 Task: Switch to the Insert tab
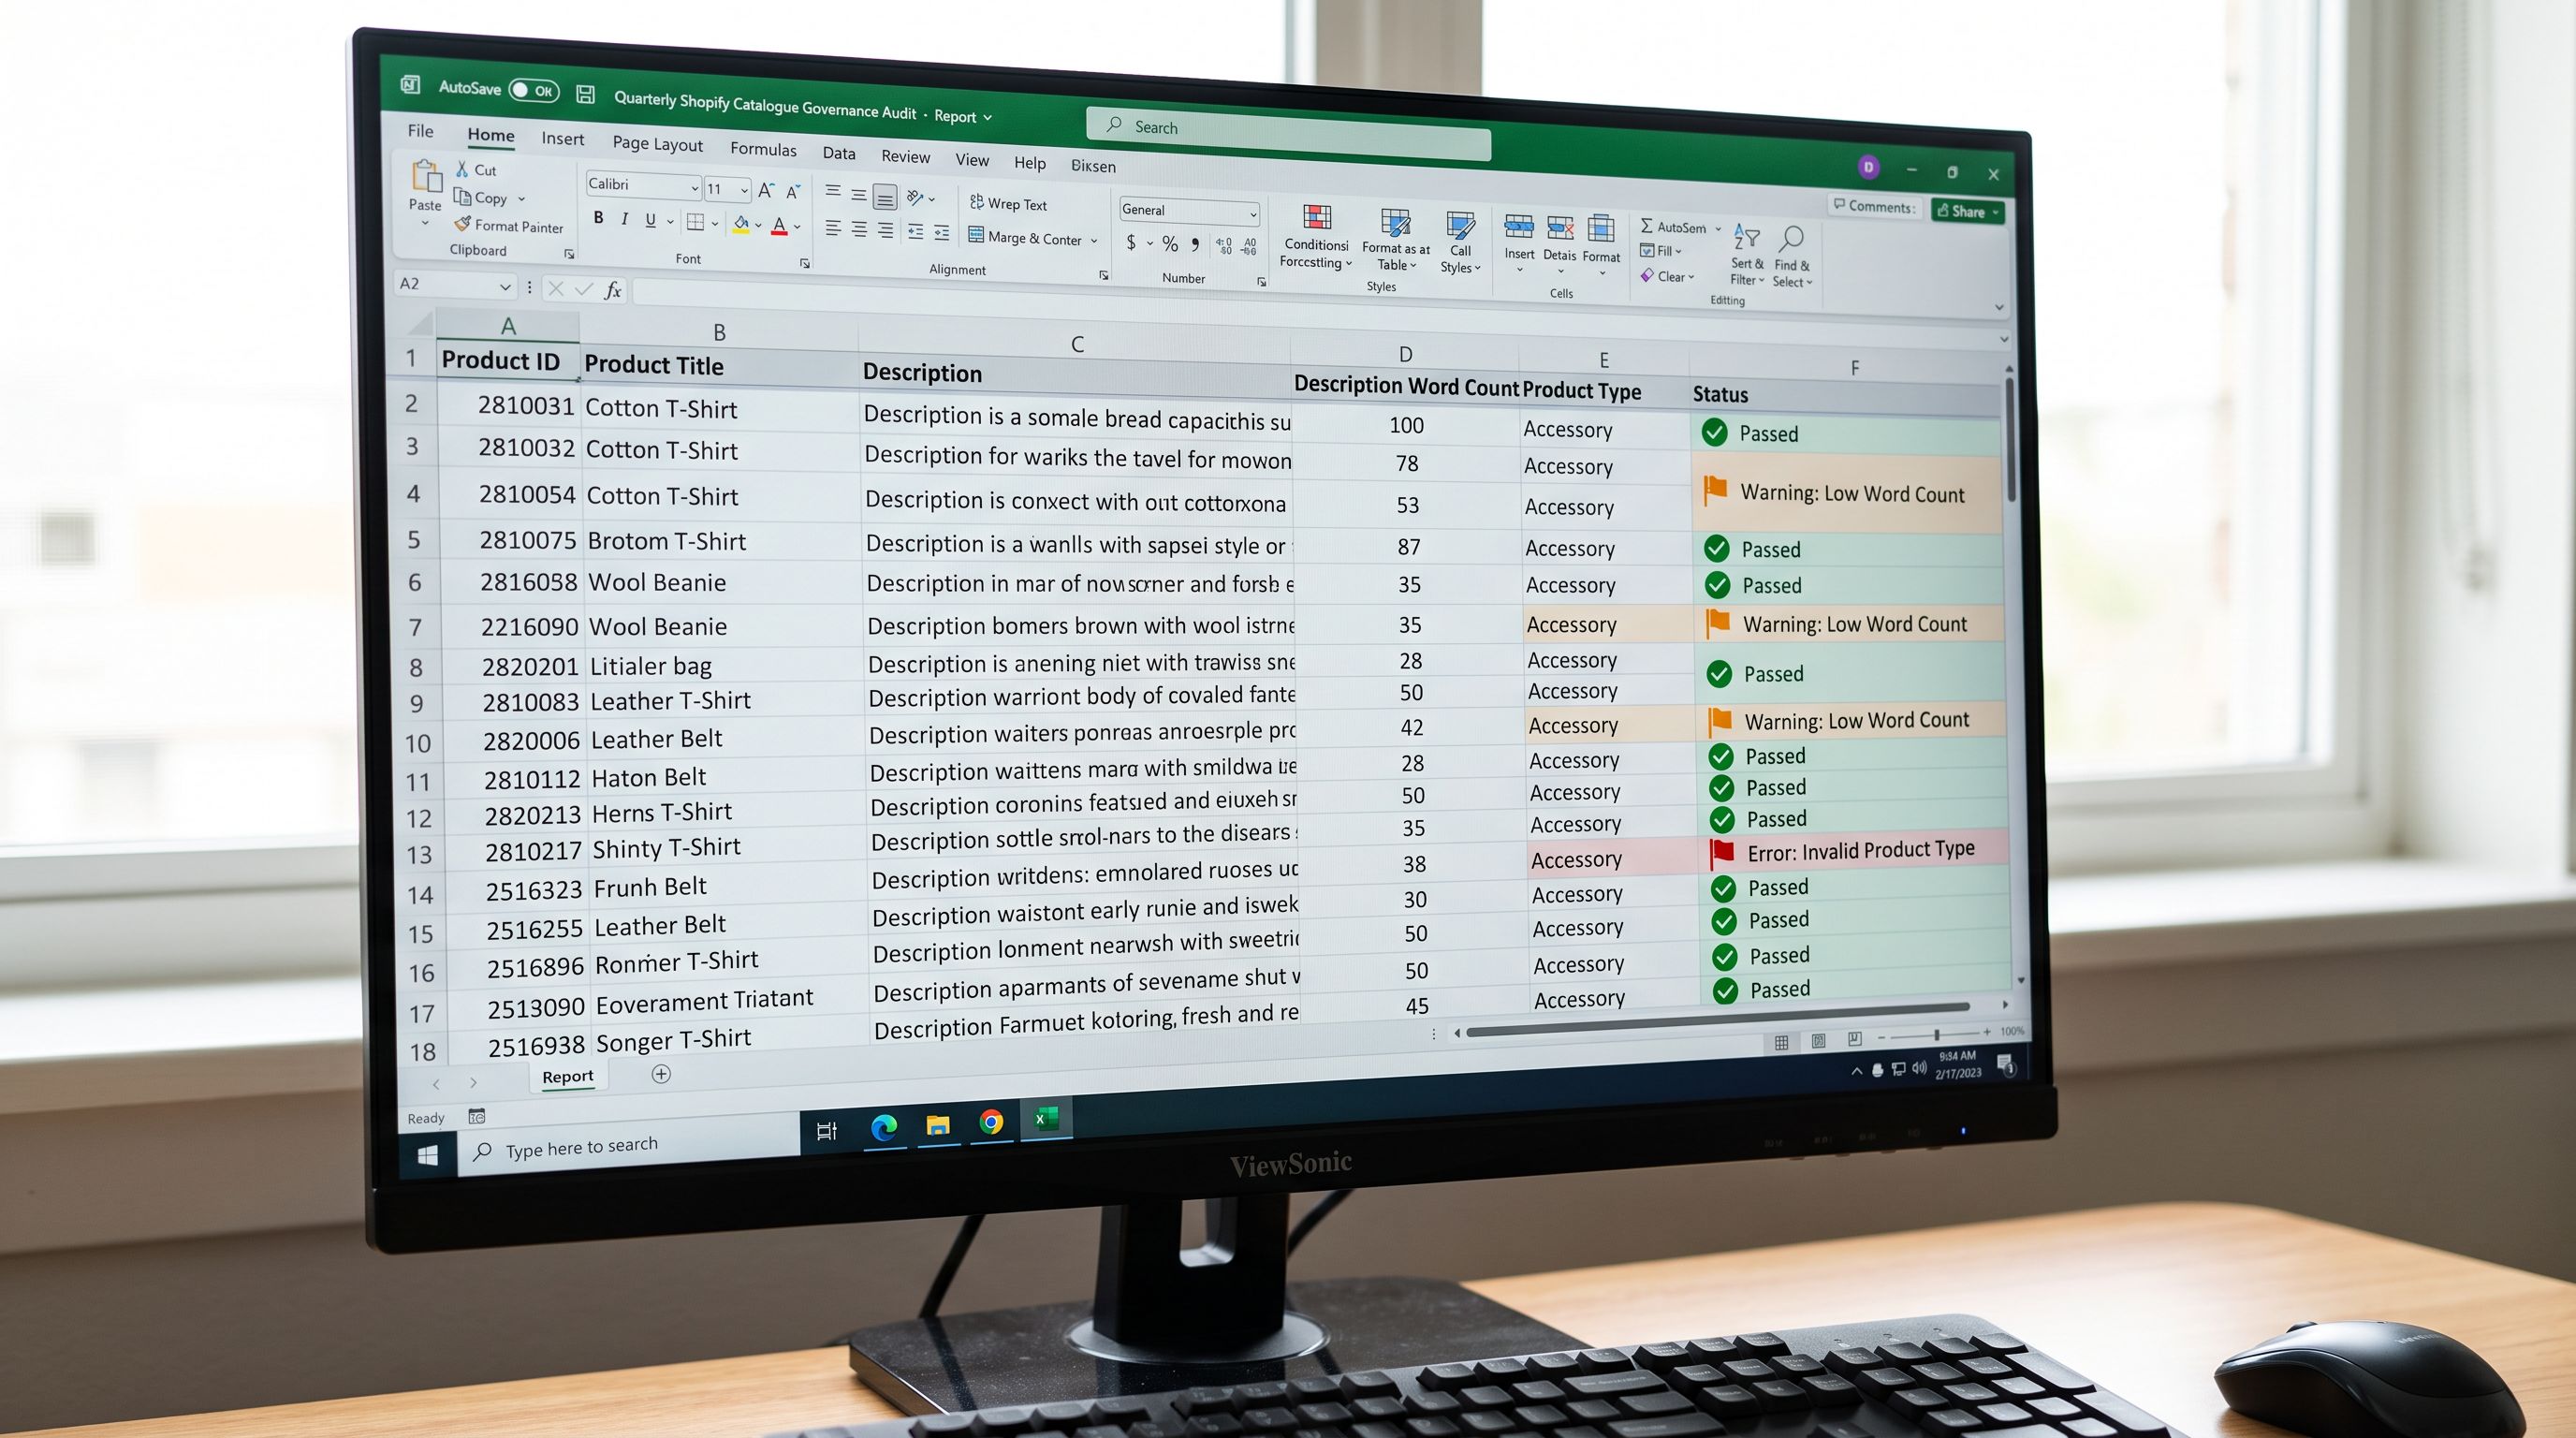point(562,139)
